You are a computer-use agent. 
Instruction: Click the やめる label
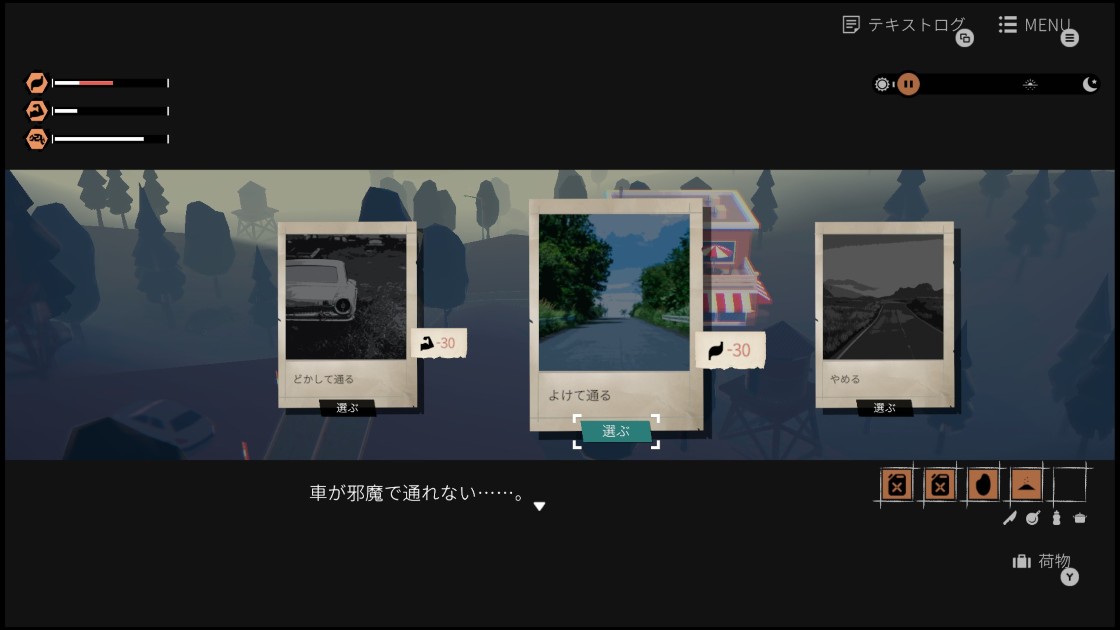pyautogui.click(x=845, y=379)
